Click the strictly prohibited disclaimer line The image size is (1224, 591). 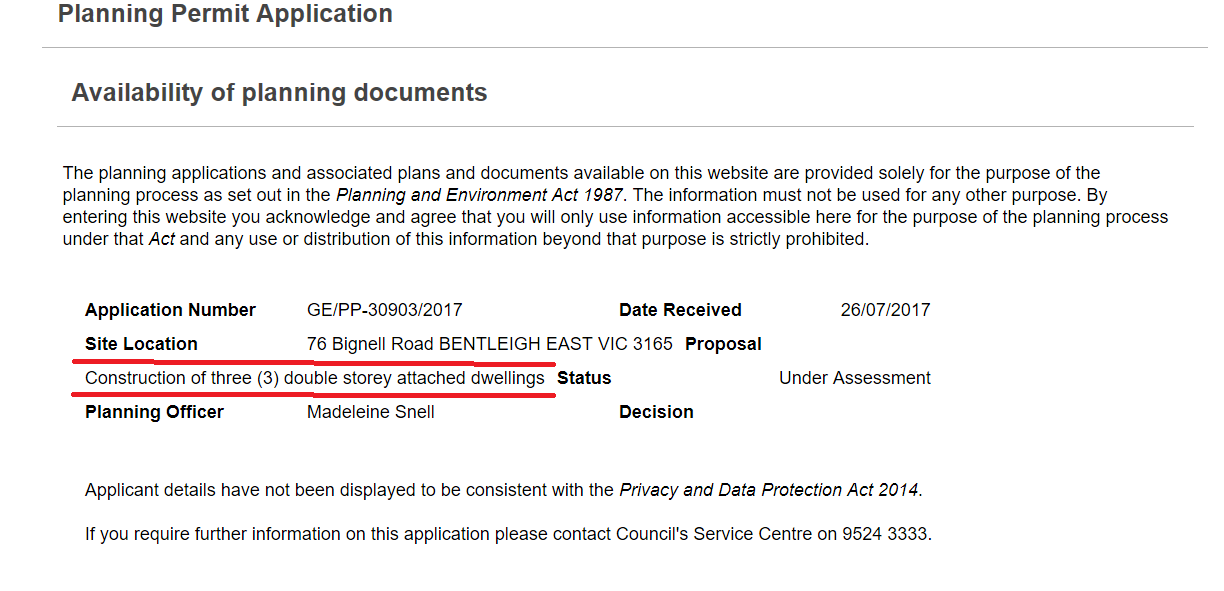tap(465, 240)
